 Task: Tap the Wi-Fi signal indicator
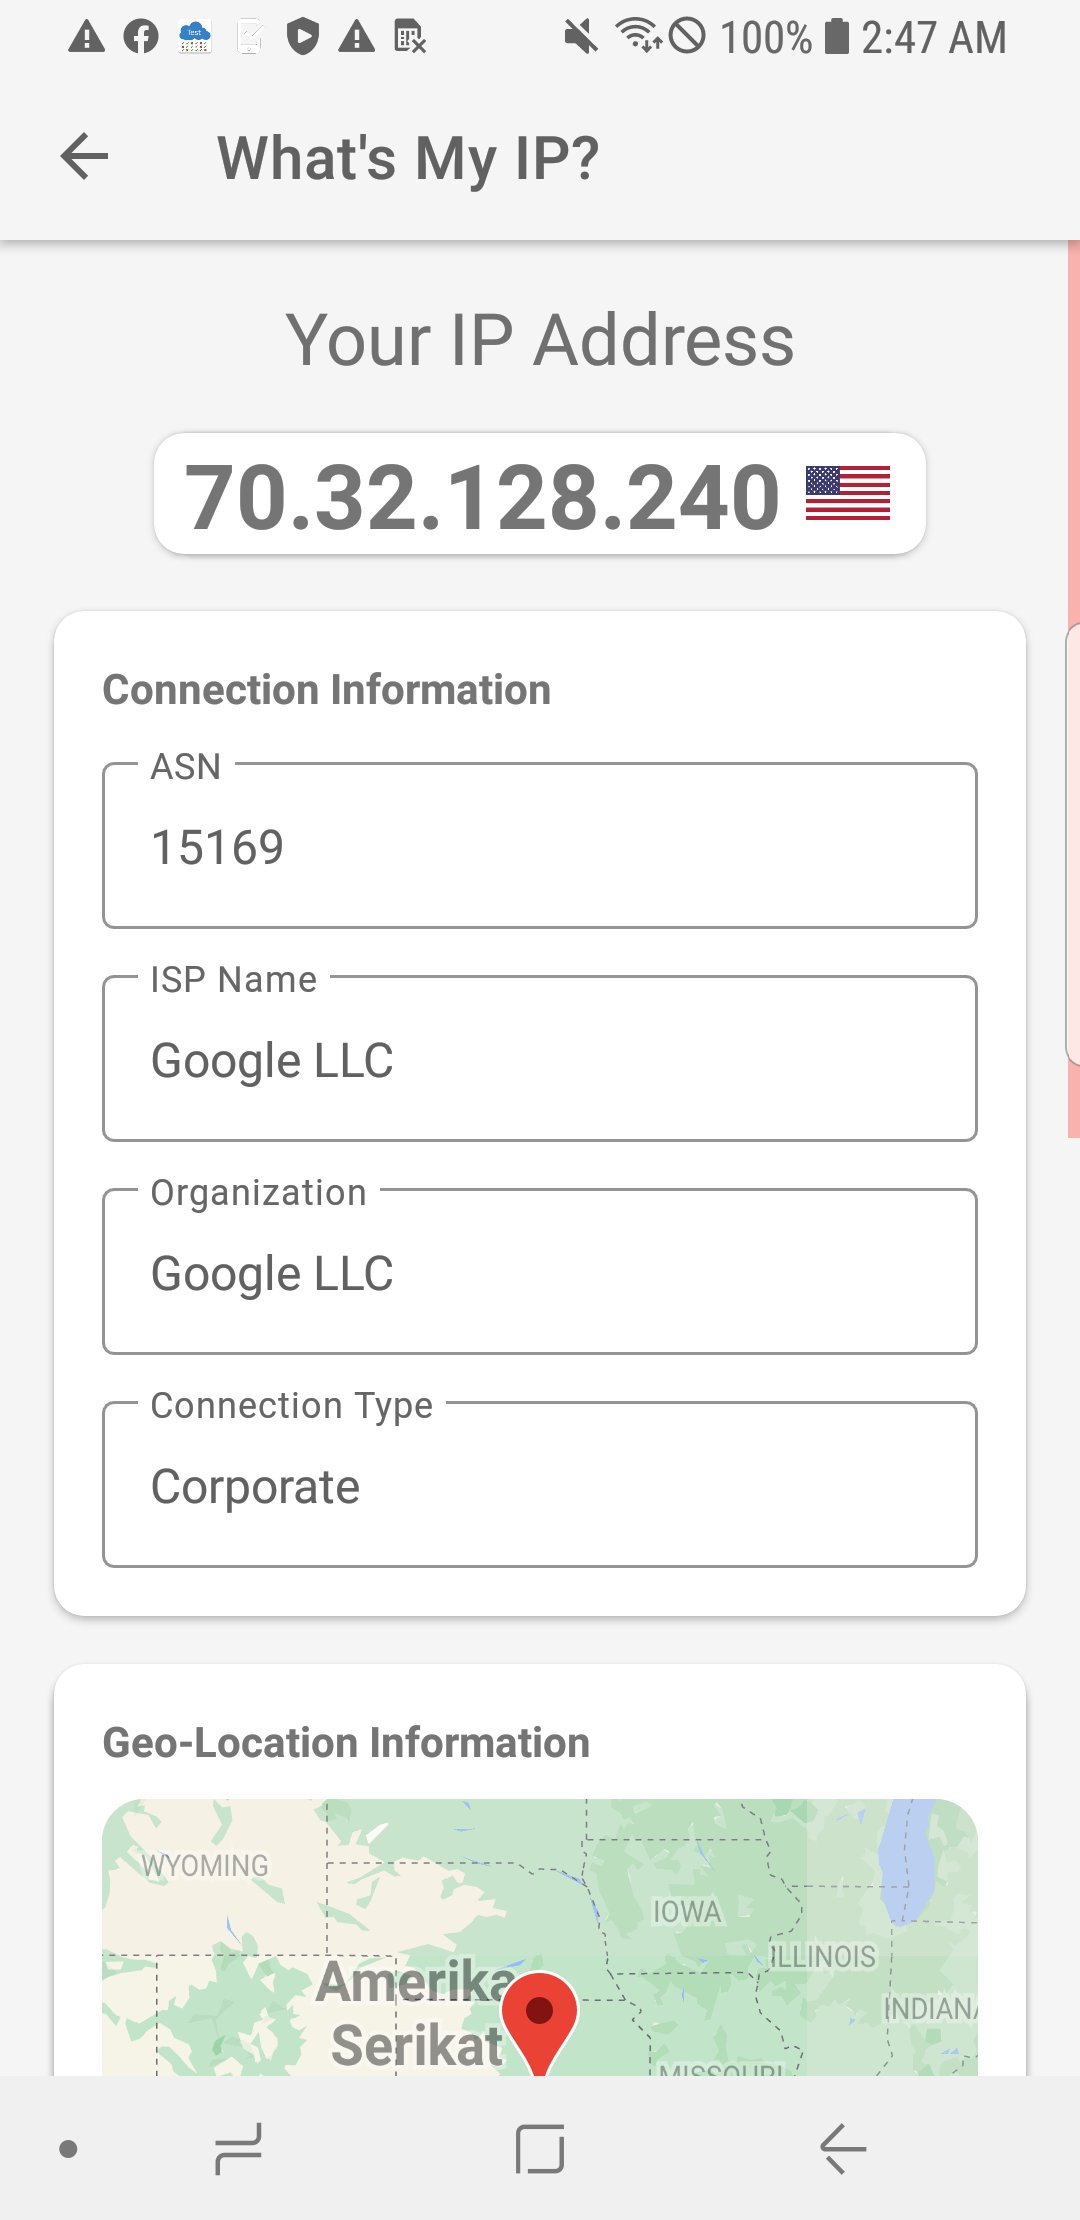tap(638, 37)
